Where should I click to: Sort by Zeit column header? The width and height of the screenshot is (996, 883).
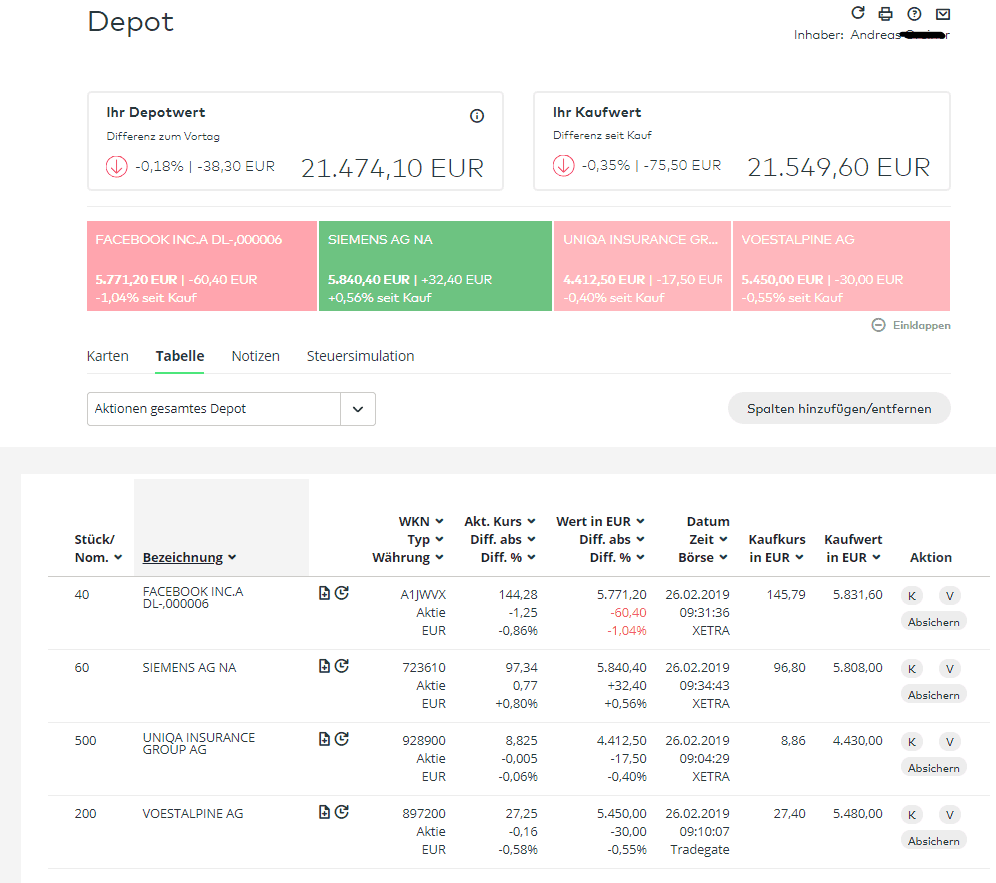coord(708,539)
